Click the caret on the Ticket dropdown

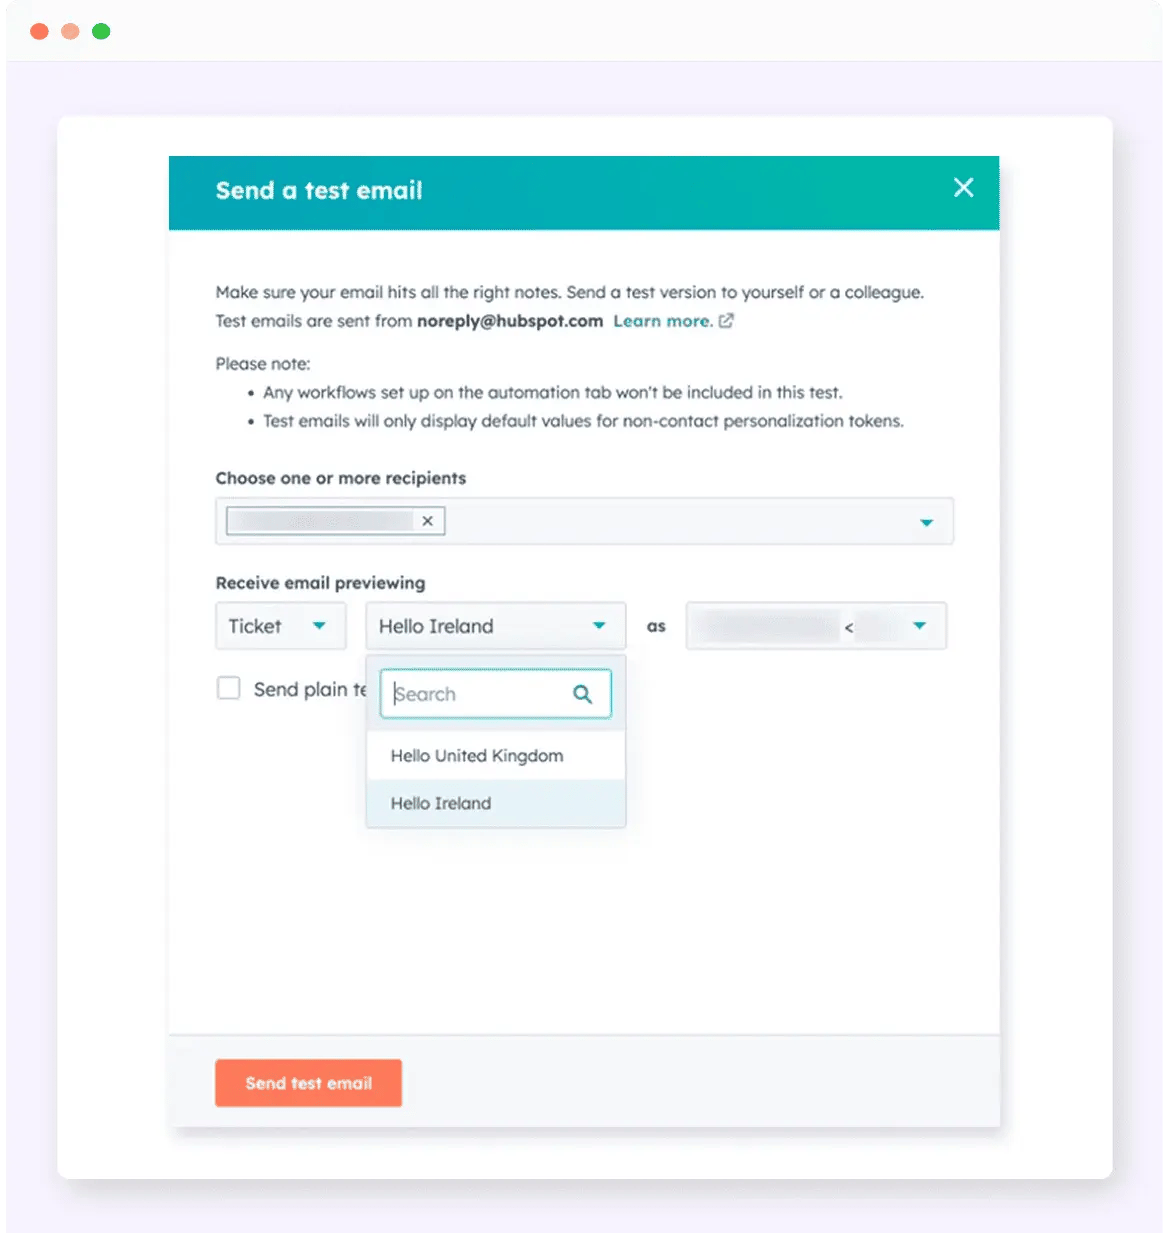(320, 626)
